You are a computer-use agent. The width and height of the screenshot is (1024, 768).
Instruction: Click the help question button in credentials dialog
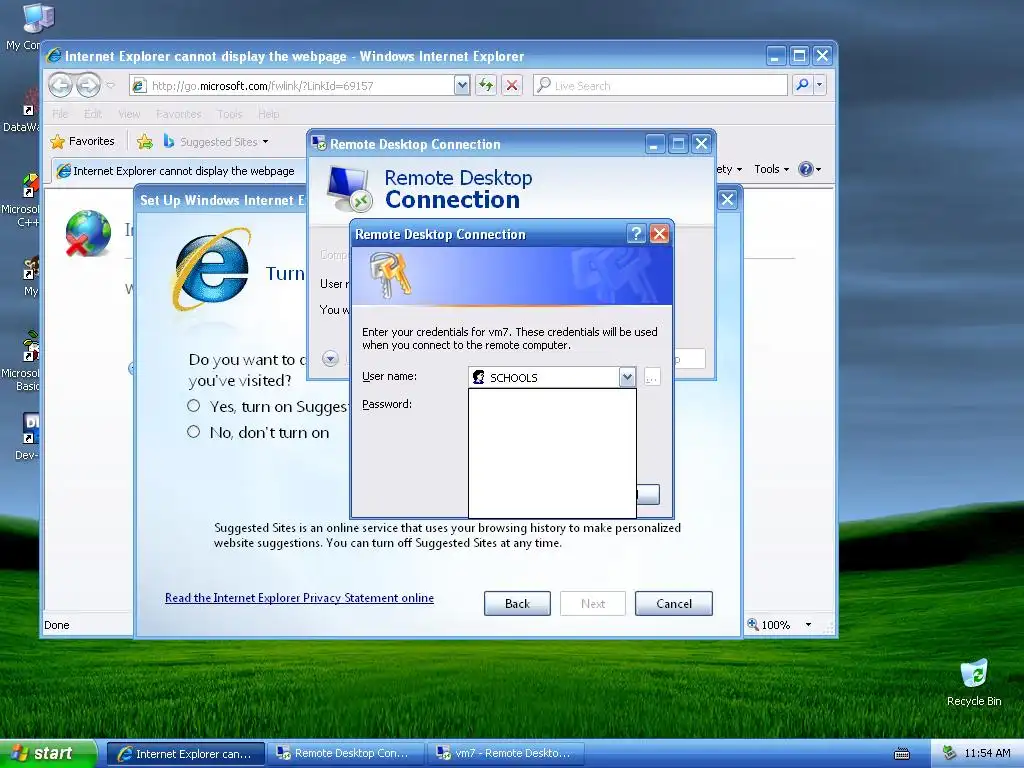coord(636,234)
